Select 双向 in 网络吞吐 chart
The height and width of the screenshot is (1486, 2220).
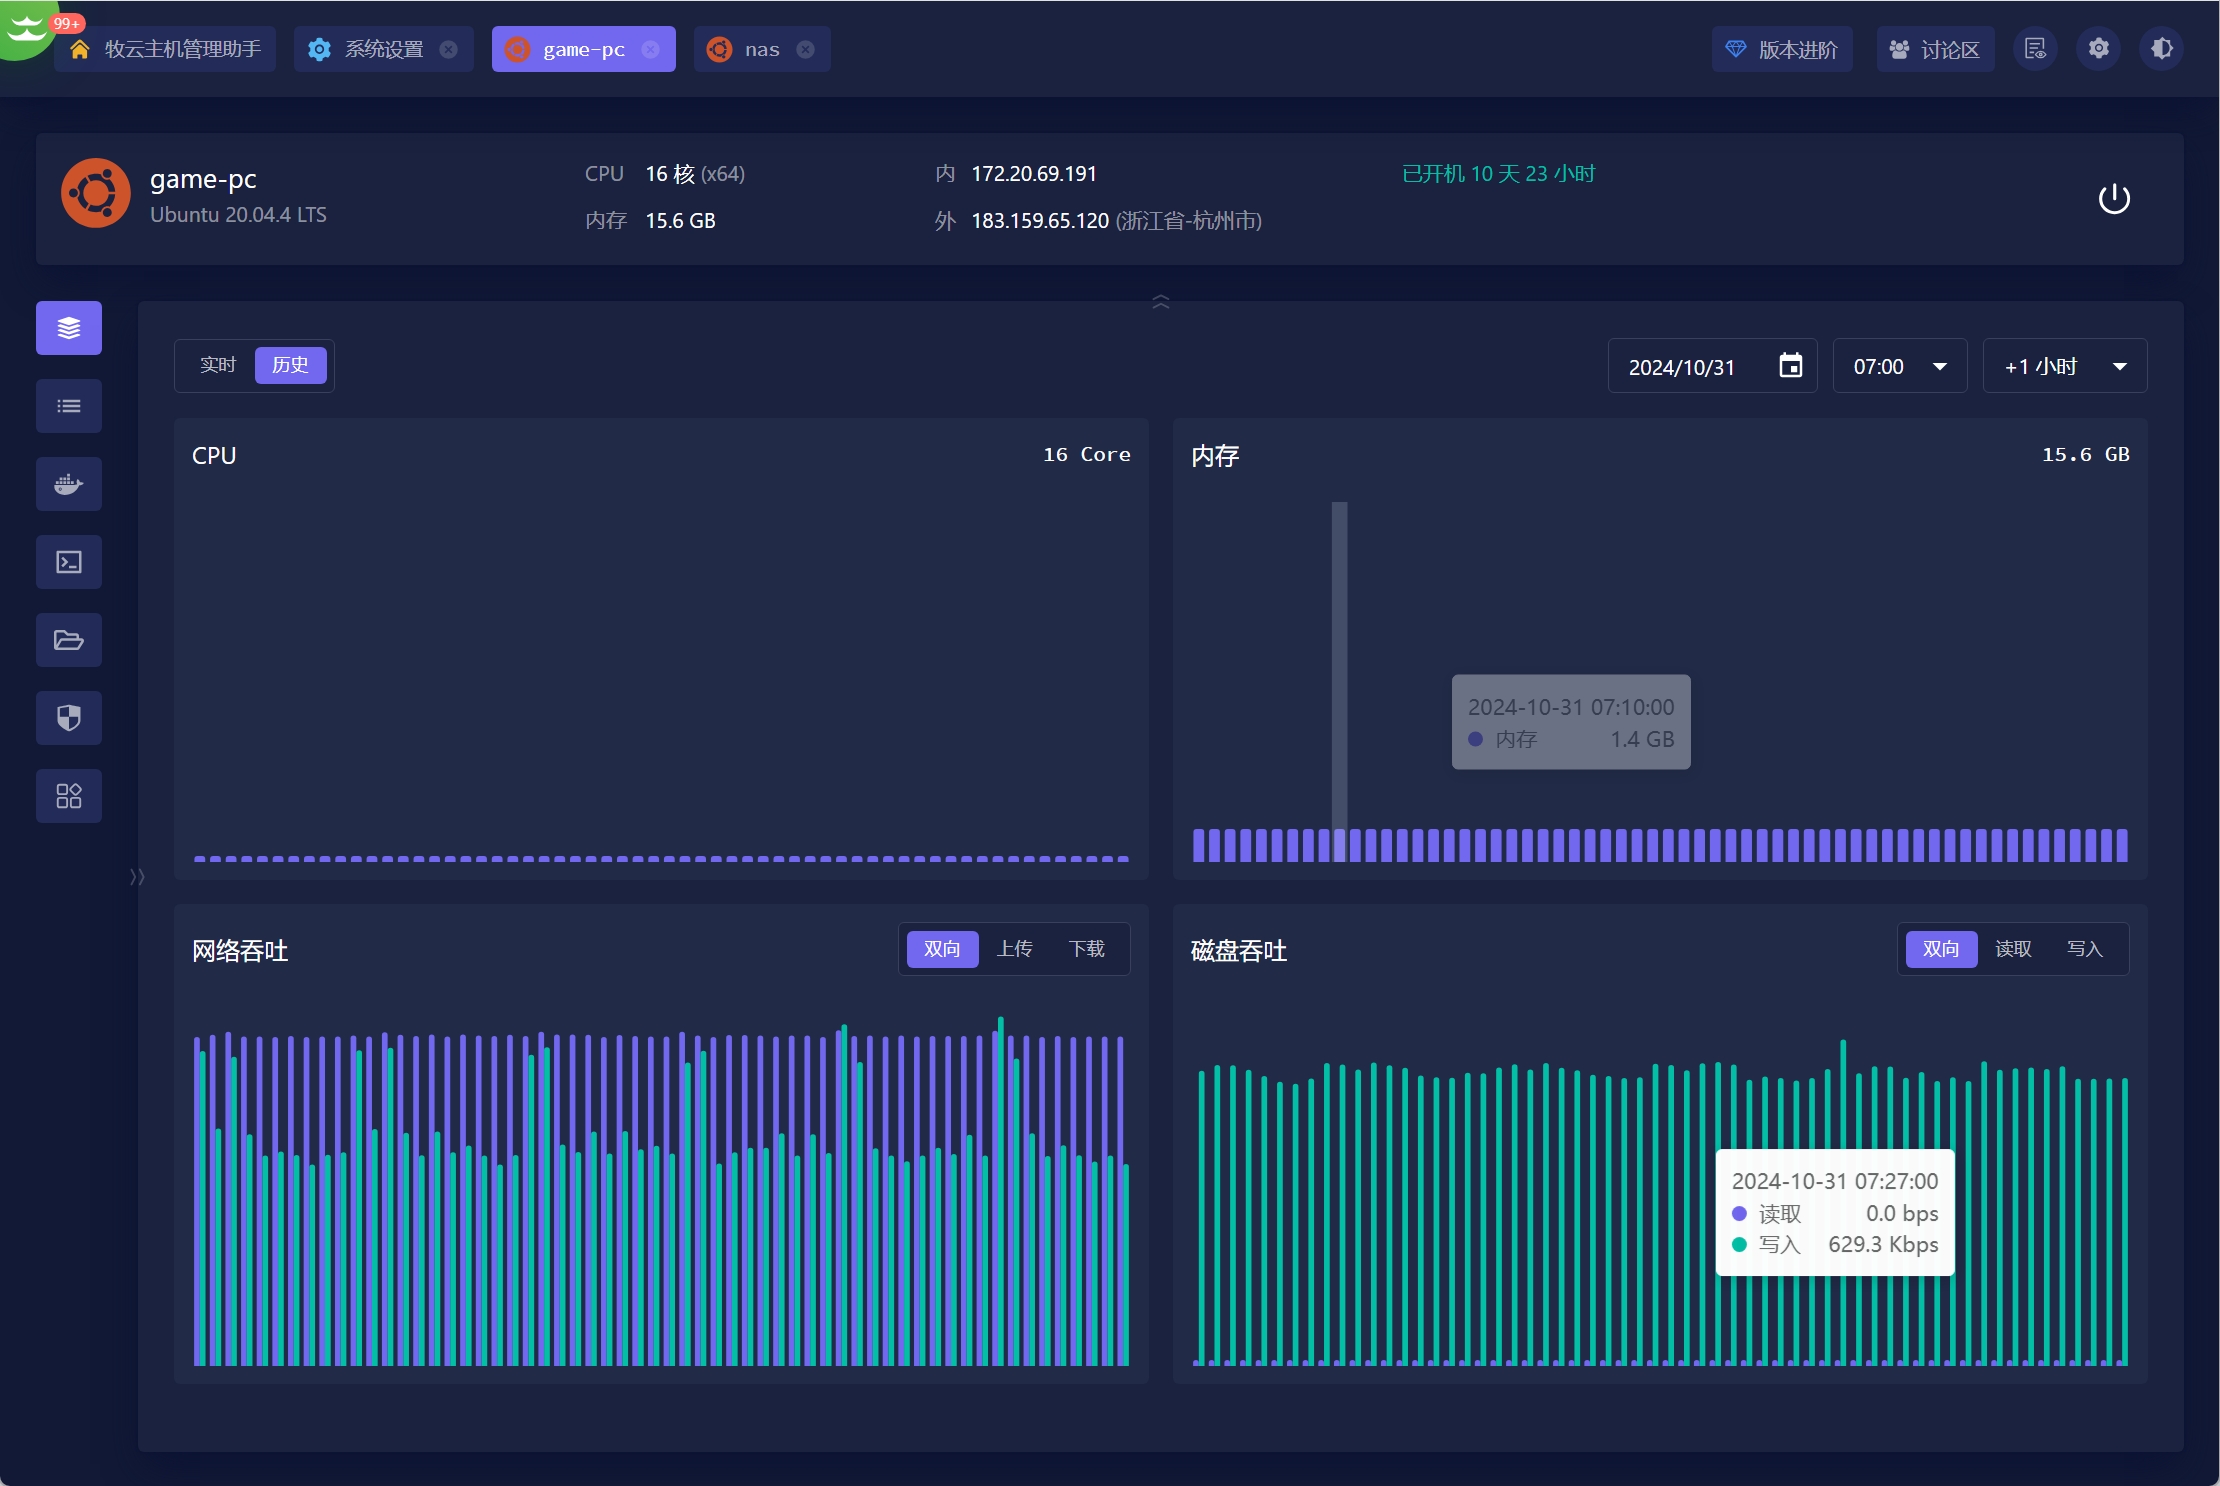coord(942,949)
